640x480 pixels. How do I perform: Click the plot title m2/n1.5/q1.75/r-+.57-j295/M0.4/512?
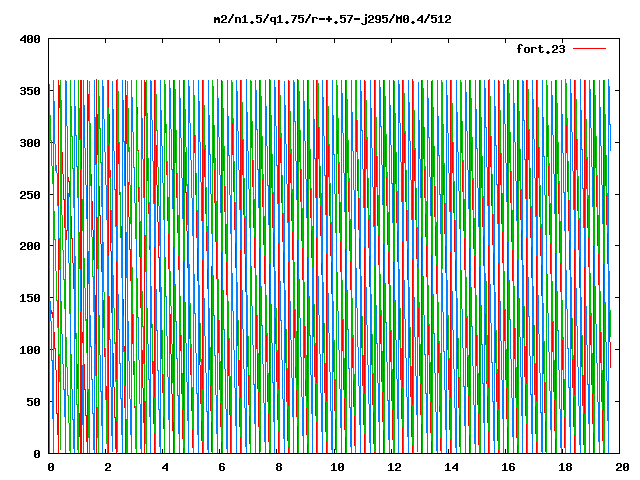click(x=333, y=19)
